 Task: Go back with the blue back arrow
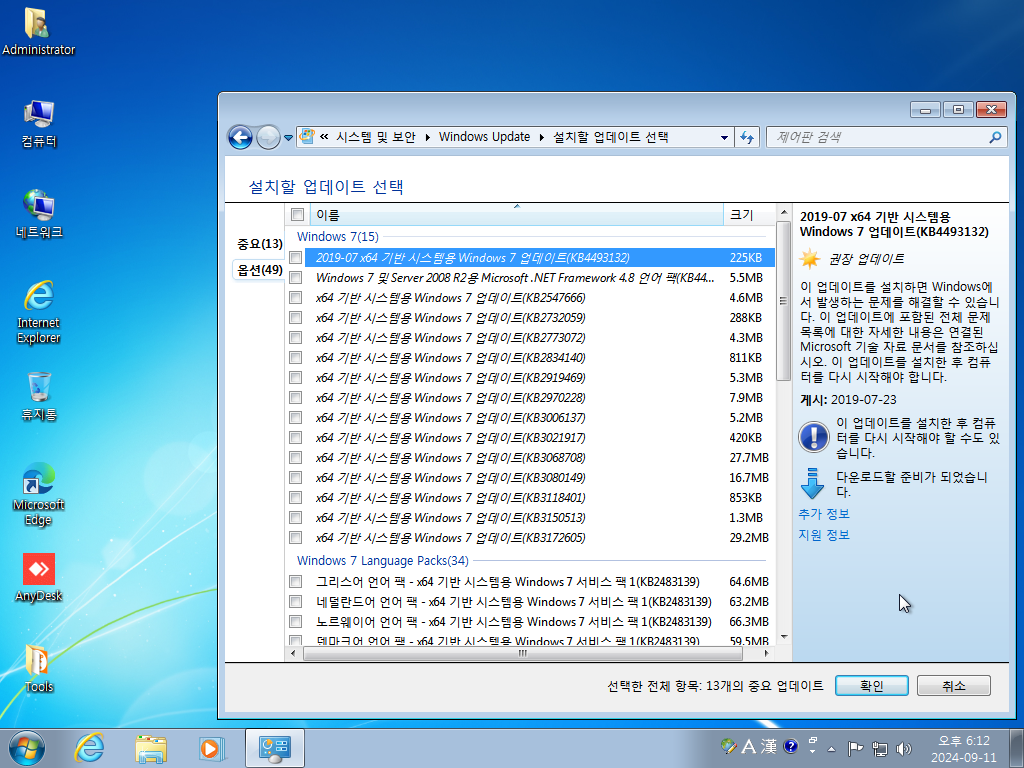click(240, 137)
